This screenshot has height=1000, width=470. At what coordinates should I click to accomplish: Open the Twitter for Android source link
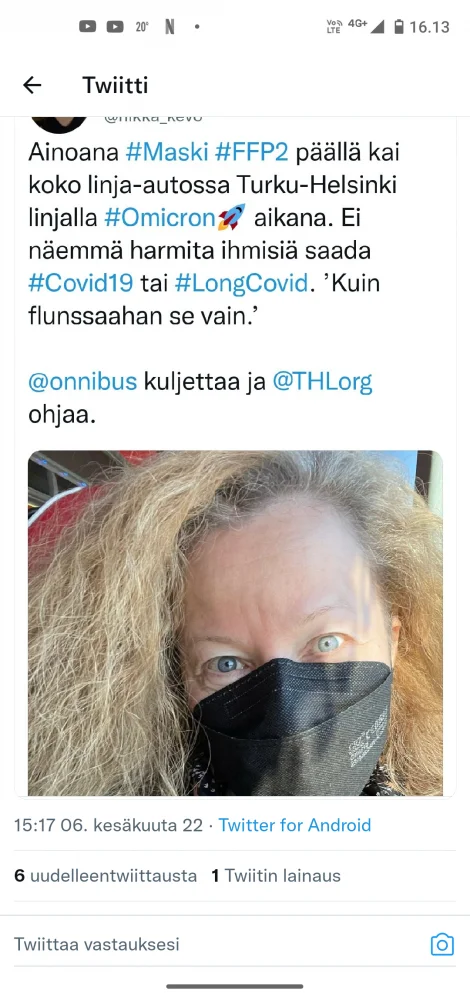295,825
